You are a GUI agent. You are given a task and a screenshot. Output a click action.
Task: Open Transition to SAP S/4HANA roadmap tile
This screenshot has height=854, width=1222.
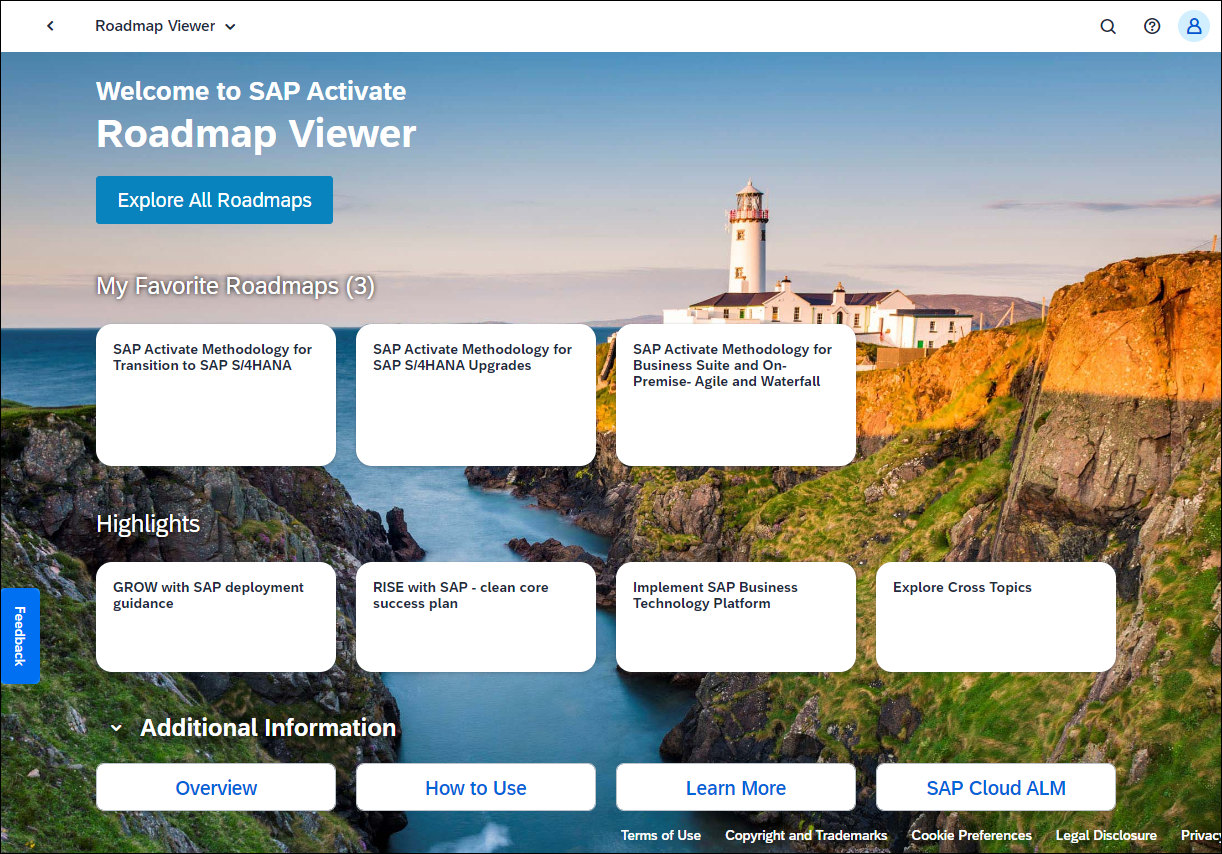tap(216, 395)
